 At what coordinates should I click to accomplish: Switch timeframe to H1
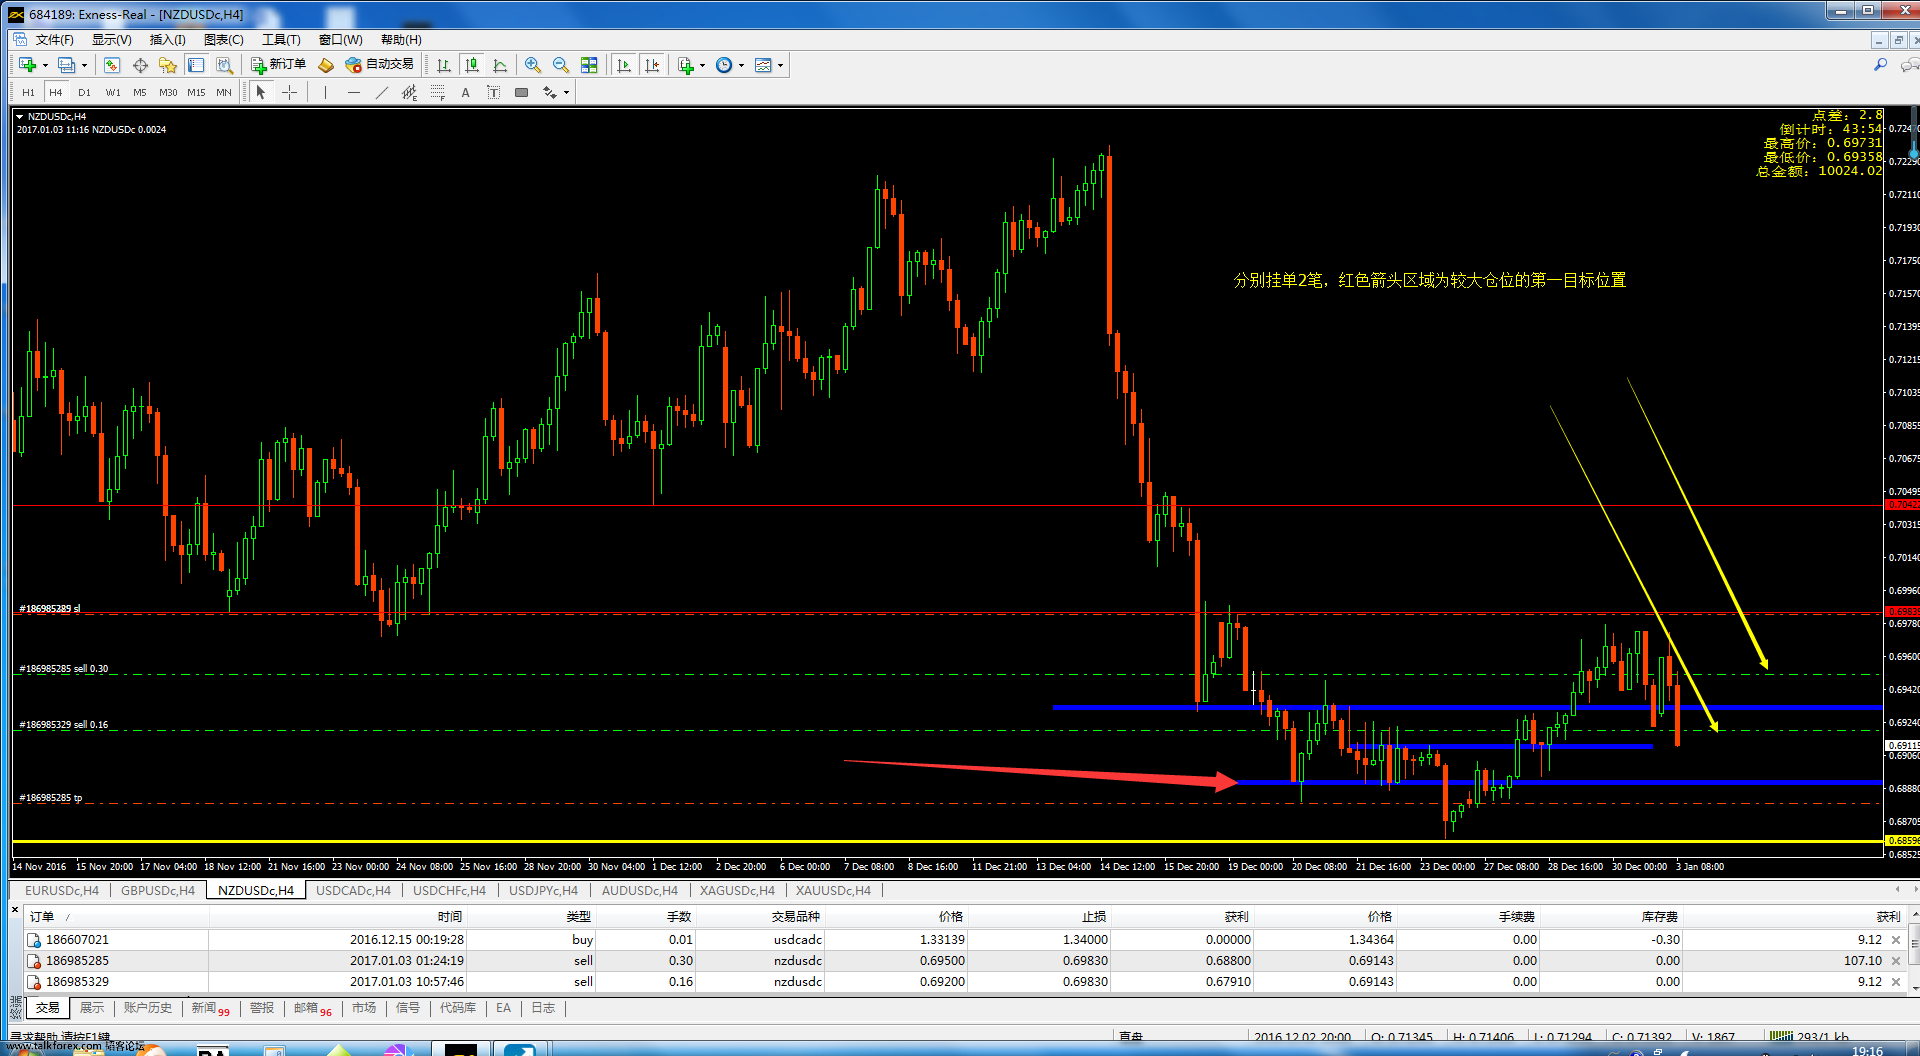coord(28,92)
